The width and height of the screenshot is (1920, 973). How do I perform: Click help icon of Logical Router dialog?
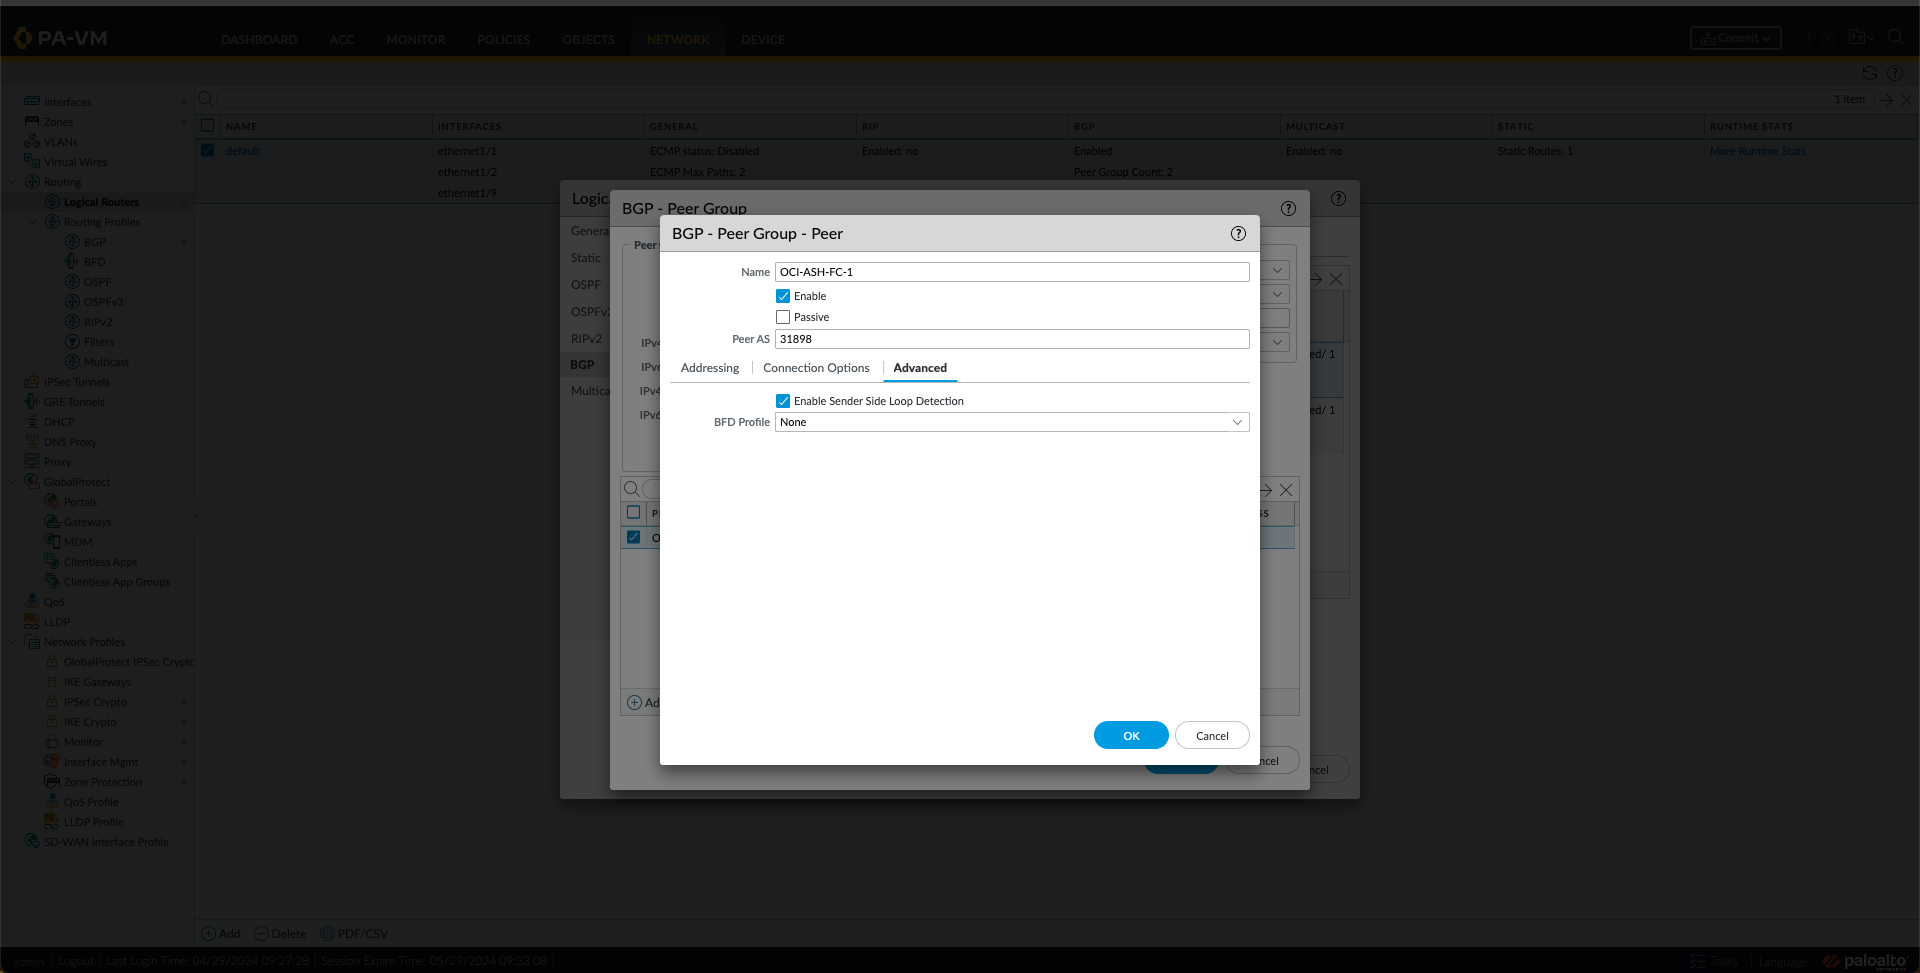tap(1338, 198)
